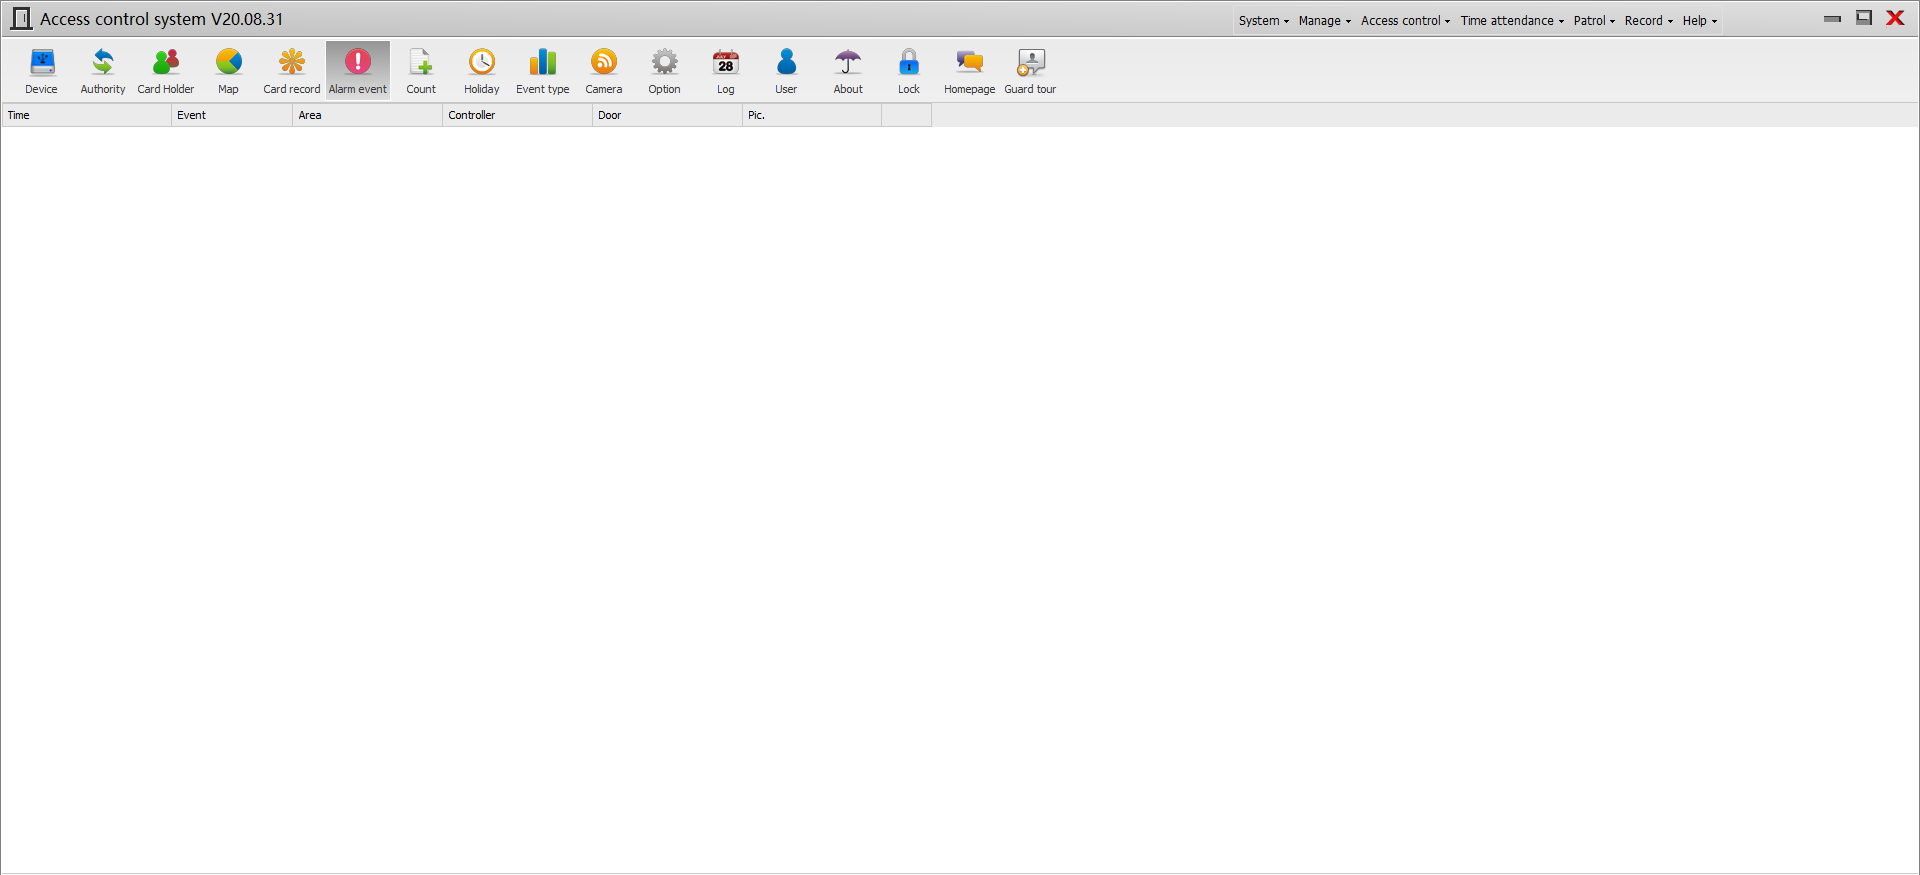Open the Option gear icon
Screen dimensions: 1920x875
click(x=665, y=70)
